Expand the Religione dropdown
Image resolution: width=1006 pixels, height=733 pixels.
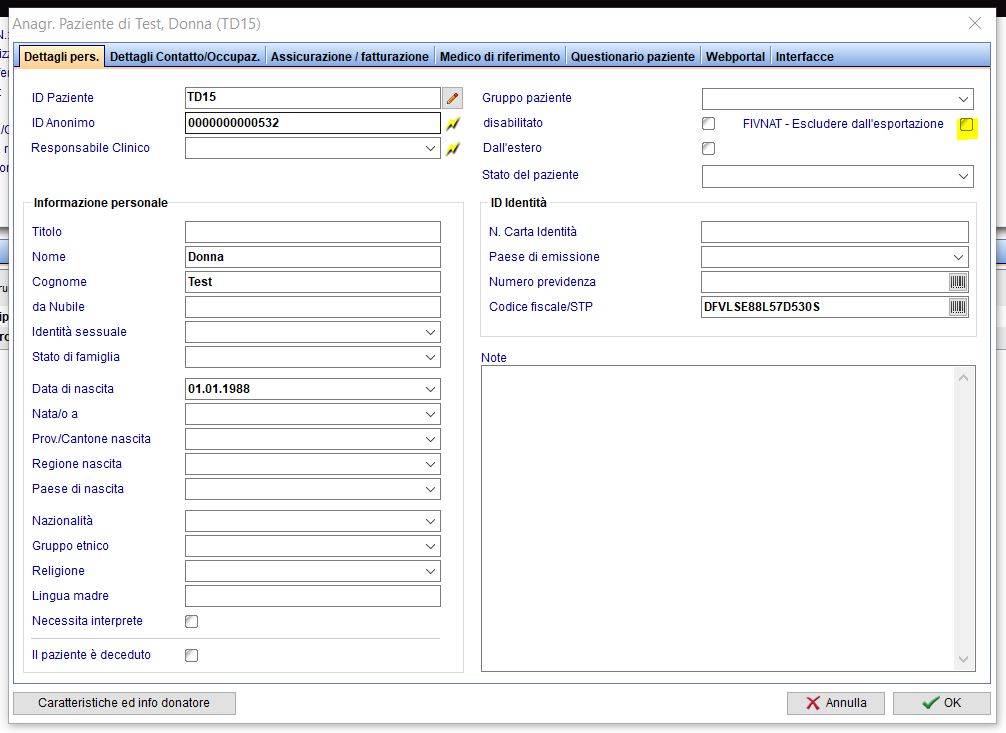tap(430, 571)
